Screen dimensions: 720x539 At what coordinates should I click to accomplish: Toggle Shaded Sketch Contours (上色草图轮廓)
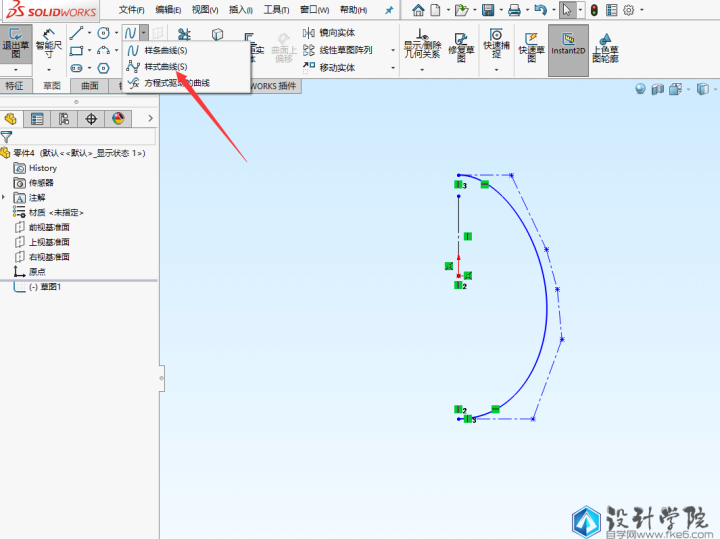click(604, 46)
